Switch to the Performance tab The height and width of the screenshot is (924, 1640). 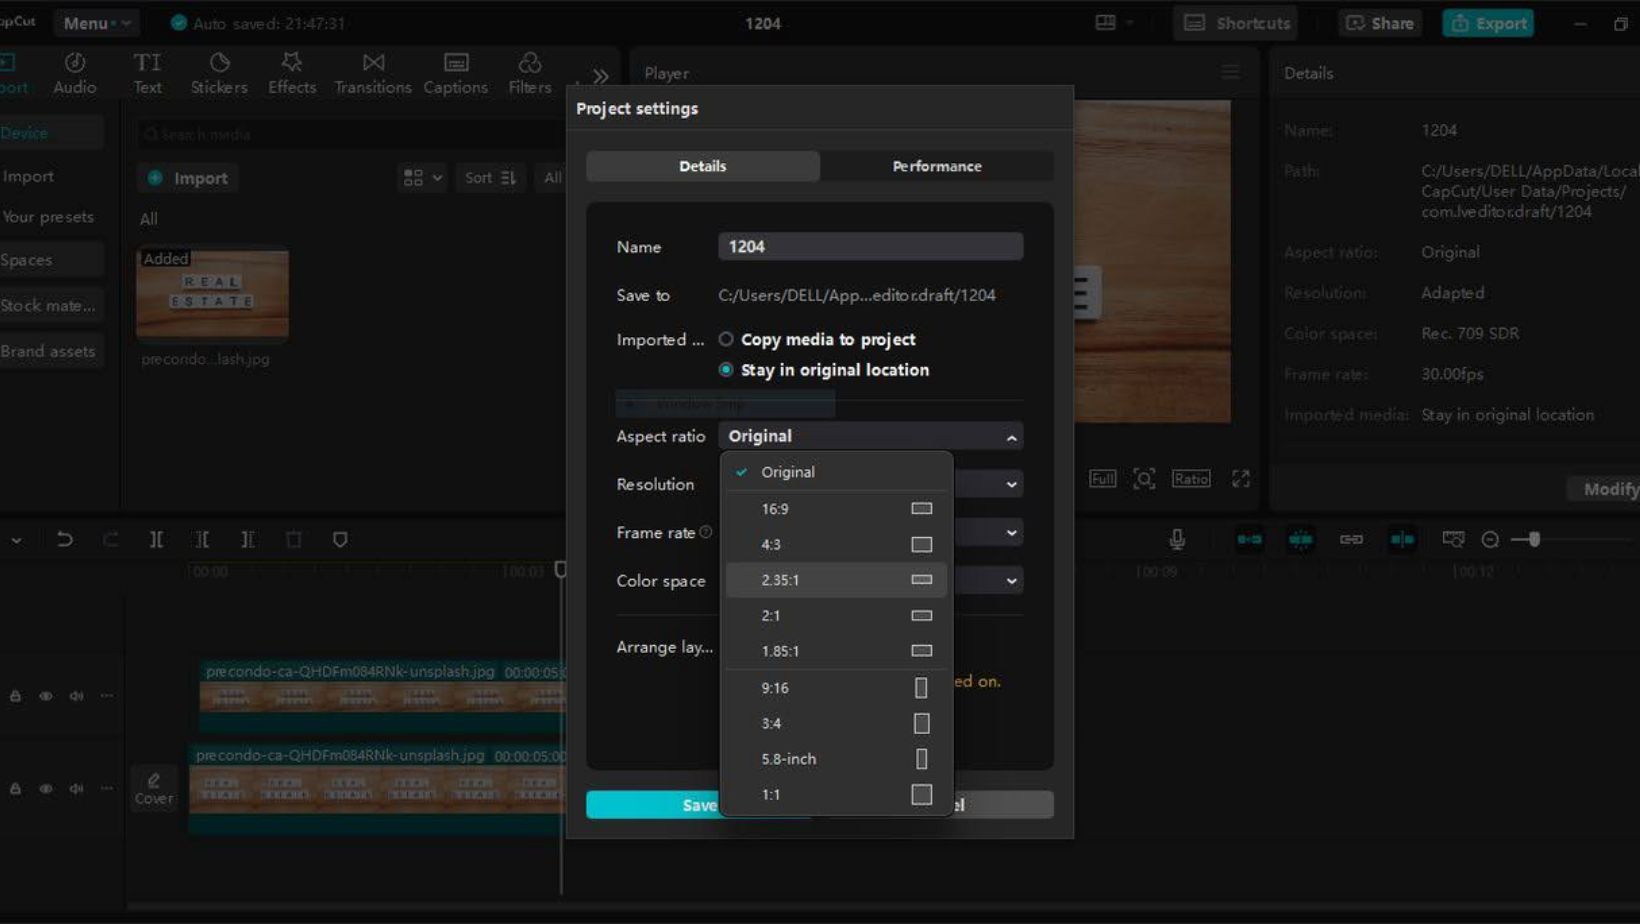point(937,166)
